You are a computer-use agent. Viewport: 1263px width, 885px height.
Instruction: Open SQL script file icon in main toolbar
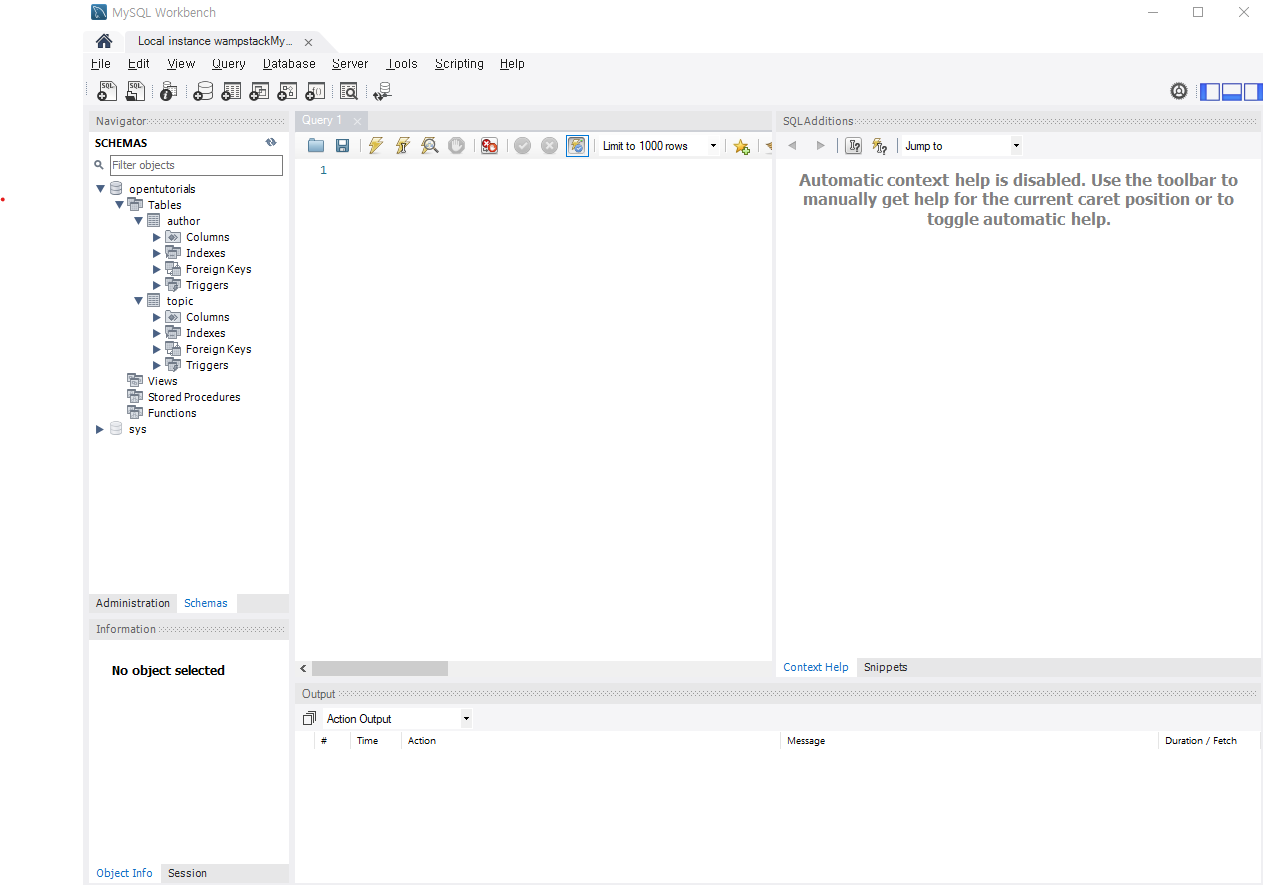click(135, 91)
